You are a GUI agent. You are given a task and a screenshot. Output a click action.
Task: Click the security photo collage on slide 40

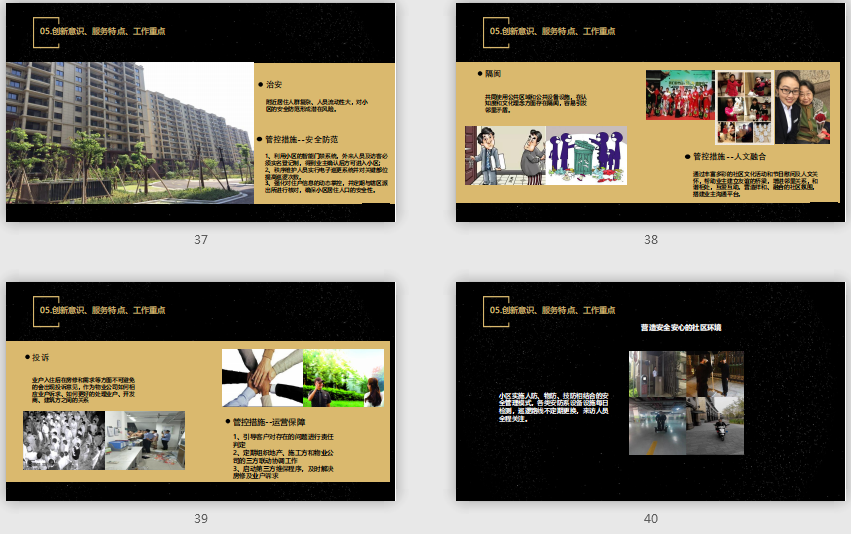pos(686,403)
